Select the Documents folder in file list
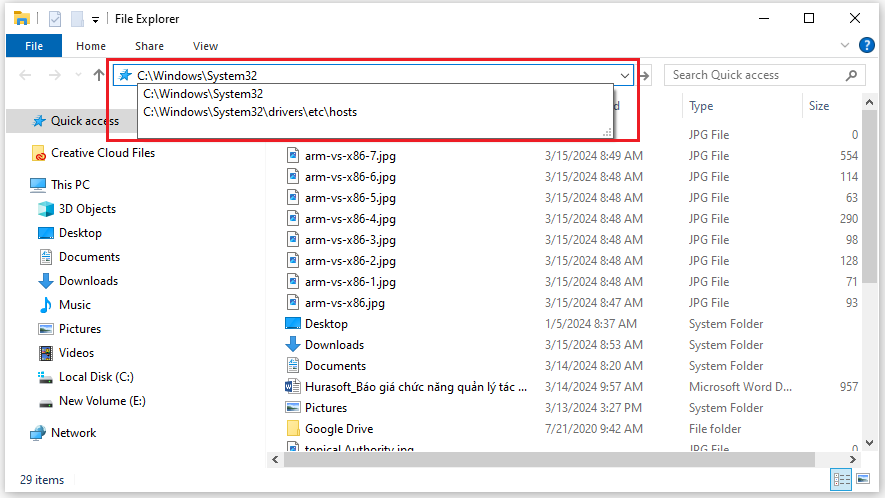The image size is (885, 498). (x=335, y=366)
